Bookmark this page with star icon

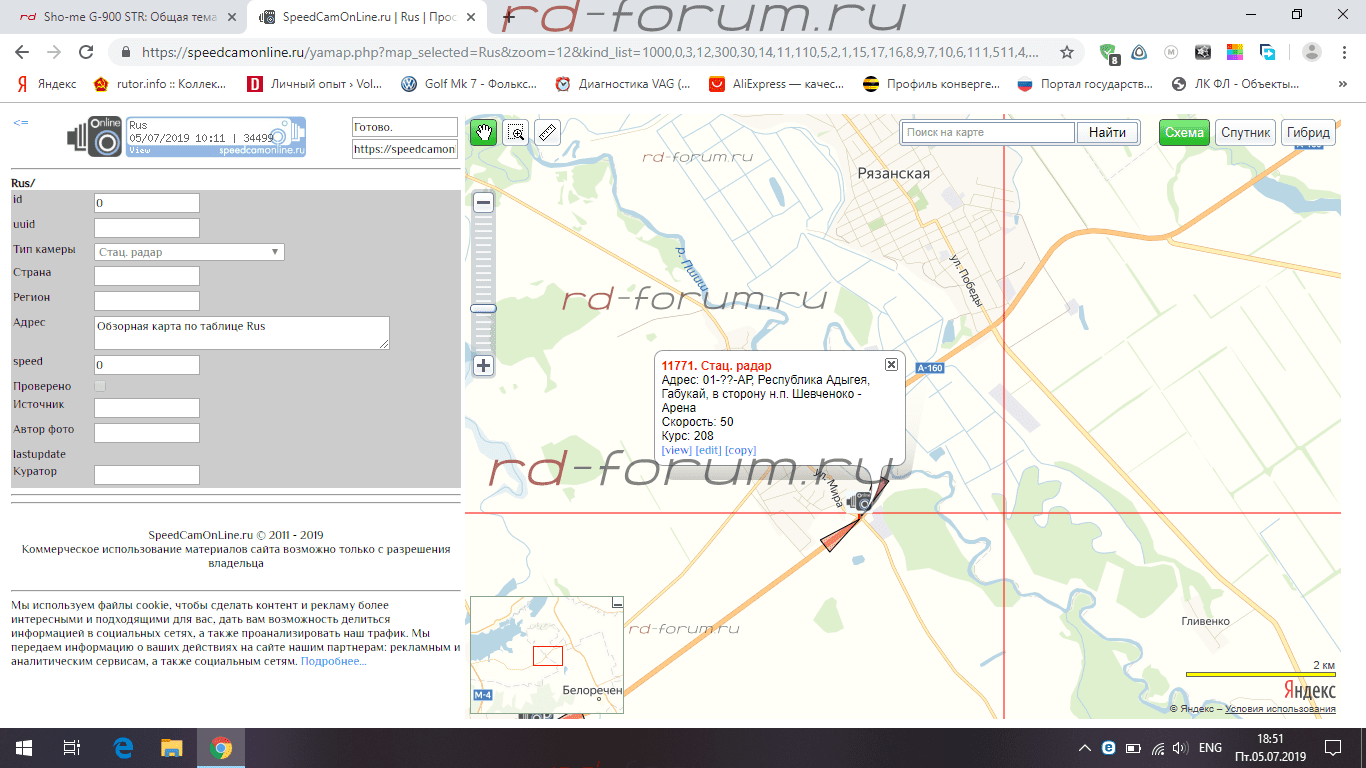point(1067,52)
